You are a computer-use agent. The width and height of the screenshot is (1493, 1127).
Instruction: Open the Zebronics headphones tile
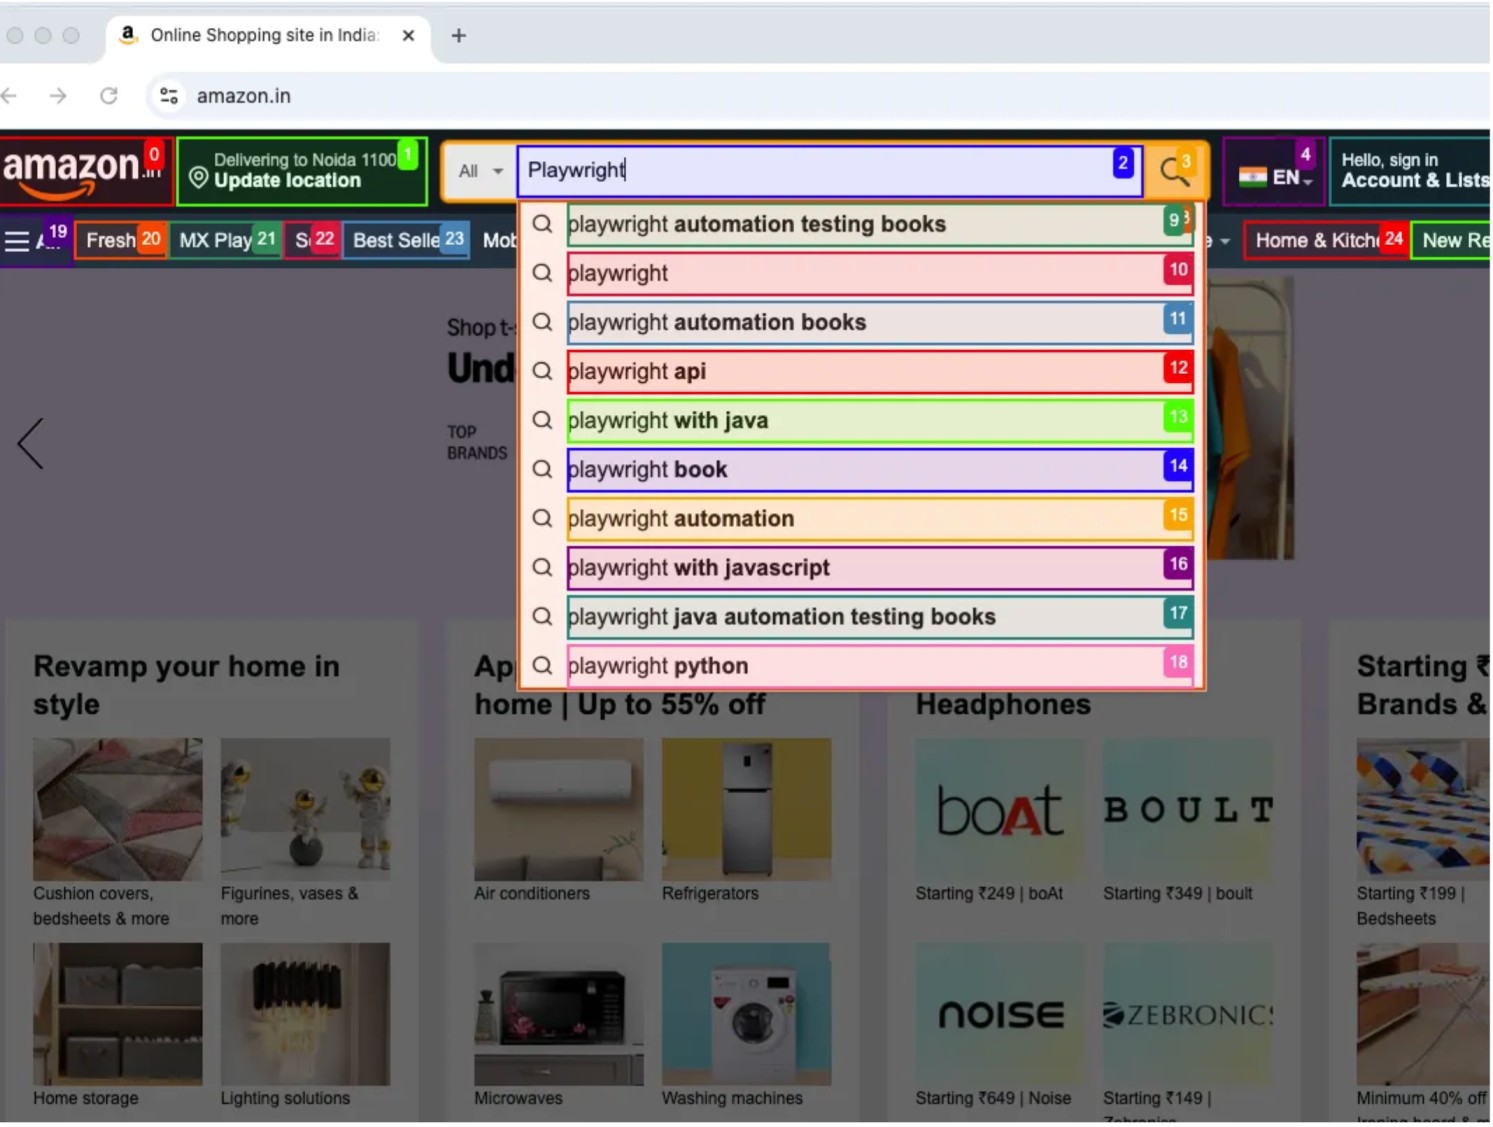pyautogui.click(x=1189, y=1016)
